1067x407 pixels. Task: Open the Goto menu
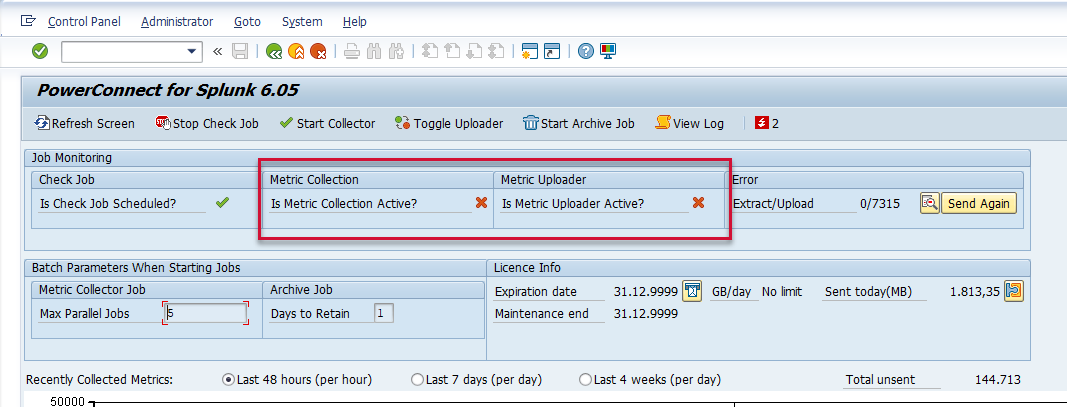(247, 21)
